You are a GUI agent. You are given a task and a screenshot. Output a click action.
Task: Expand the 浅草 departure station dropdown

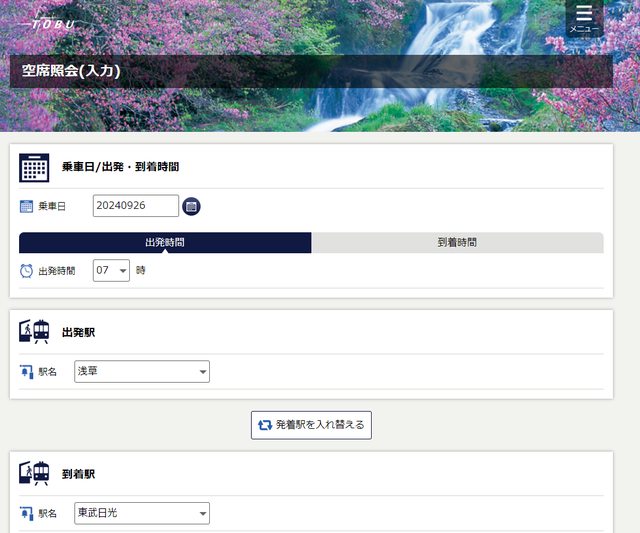(x=142, y=372)
